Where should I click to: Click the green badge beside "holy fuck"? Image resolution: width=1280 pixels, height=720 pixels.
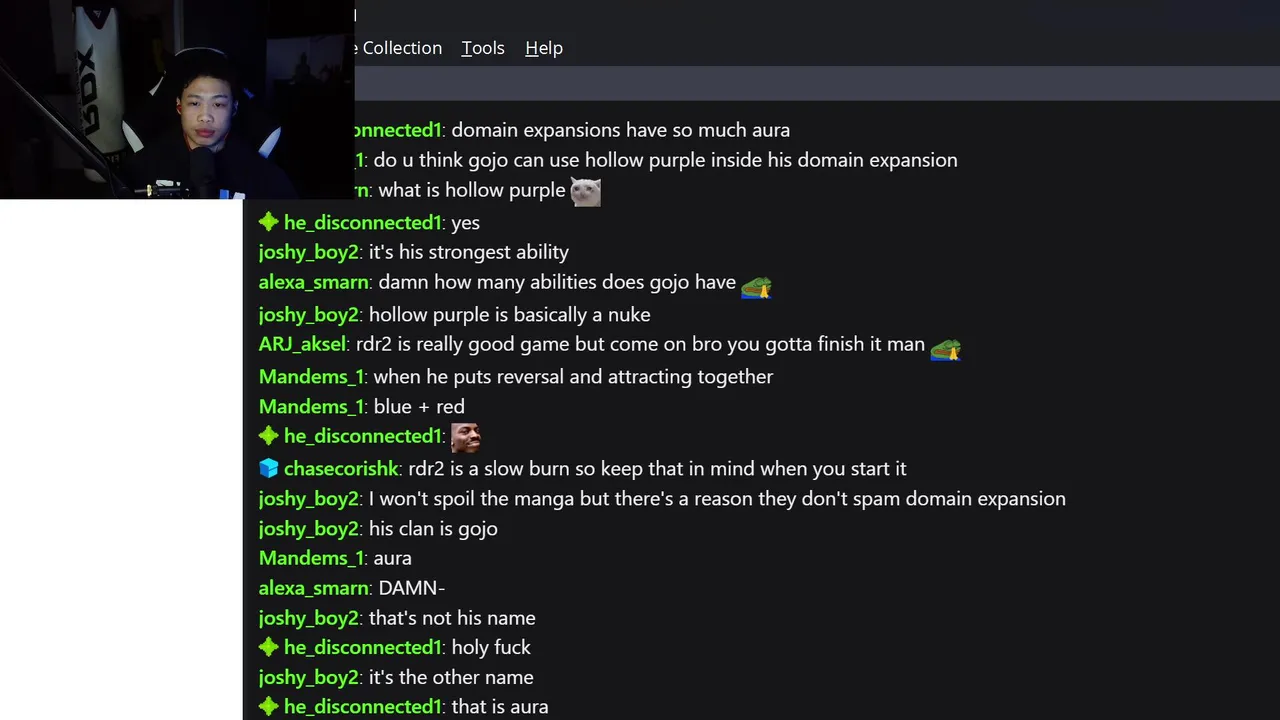[x=268, y=647]
